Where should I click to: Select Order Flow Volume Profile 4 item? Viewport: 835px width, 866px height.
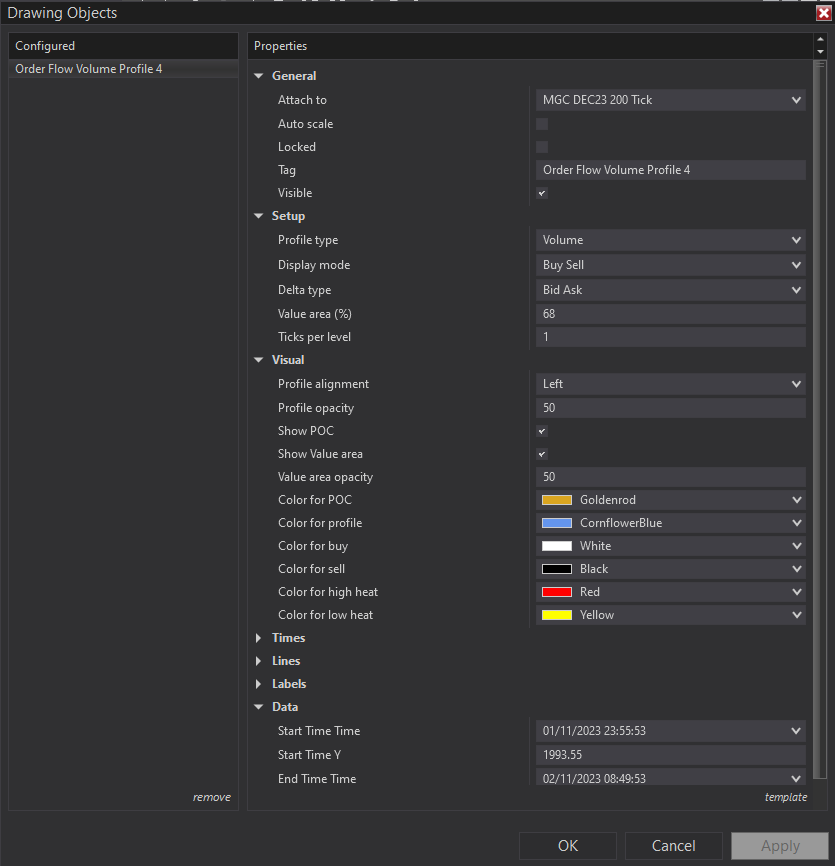[x=89, y=69]
